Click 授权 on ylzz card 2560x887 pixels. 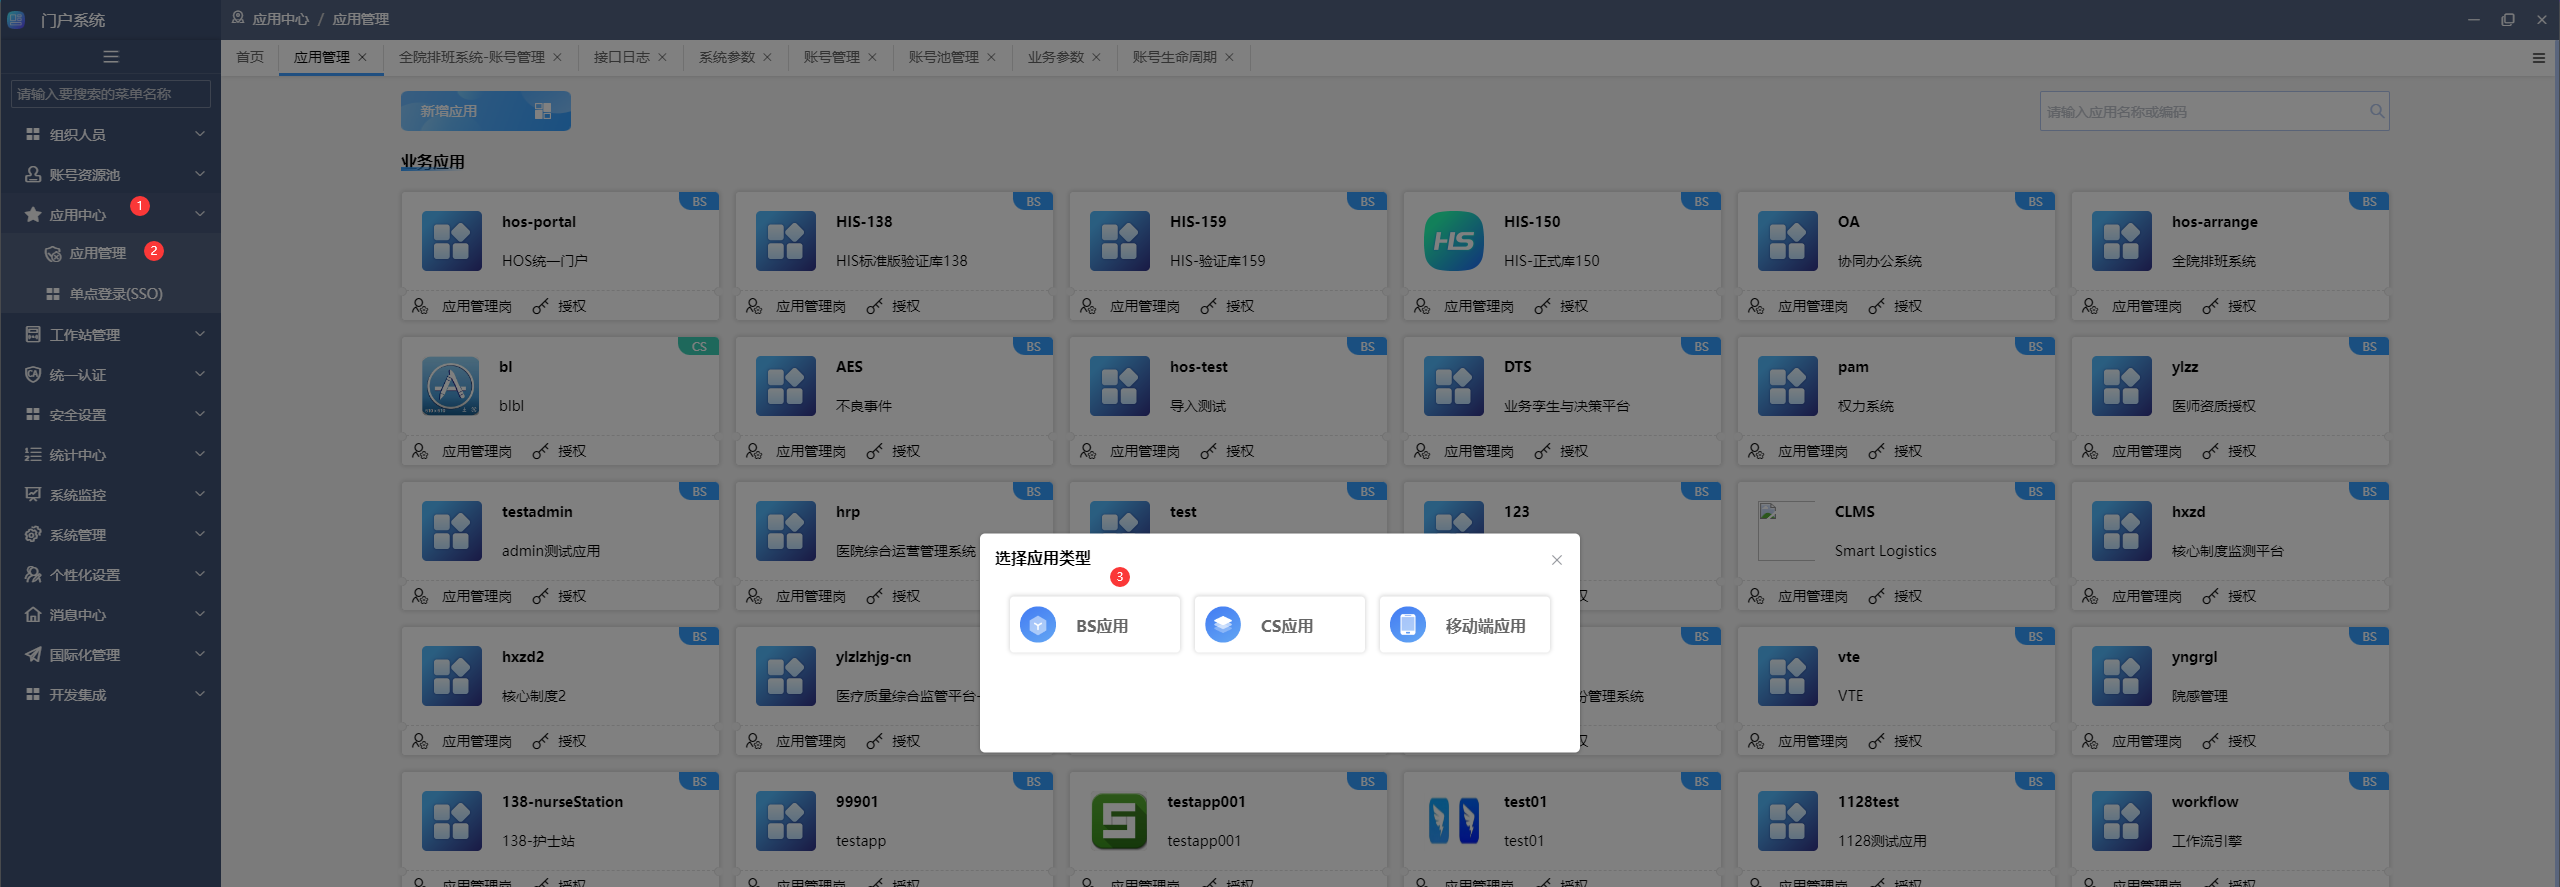coord(2242,451)
